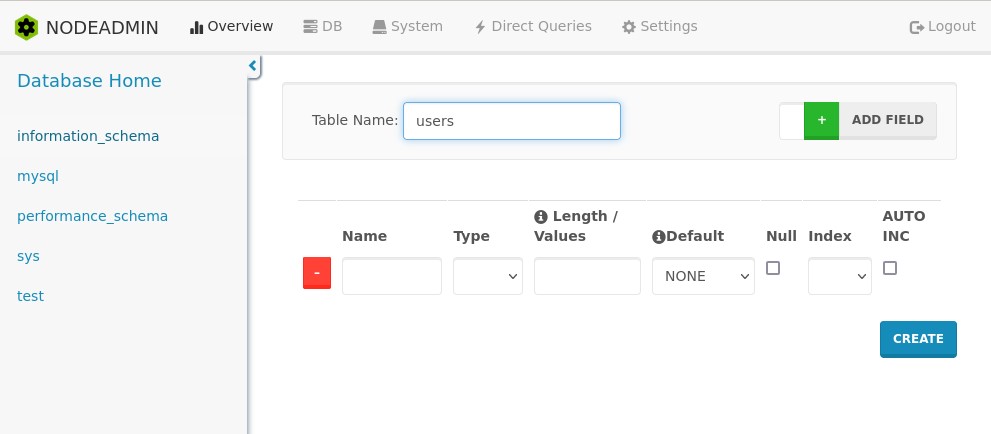Open the Default dropdown showing NONE
This screenshot has width=991, height=434.
click(x=703, y=276)
